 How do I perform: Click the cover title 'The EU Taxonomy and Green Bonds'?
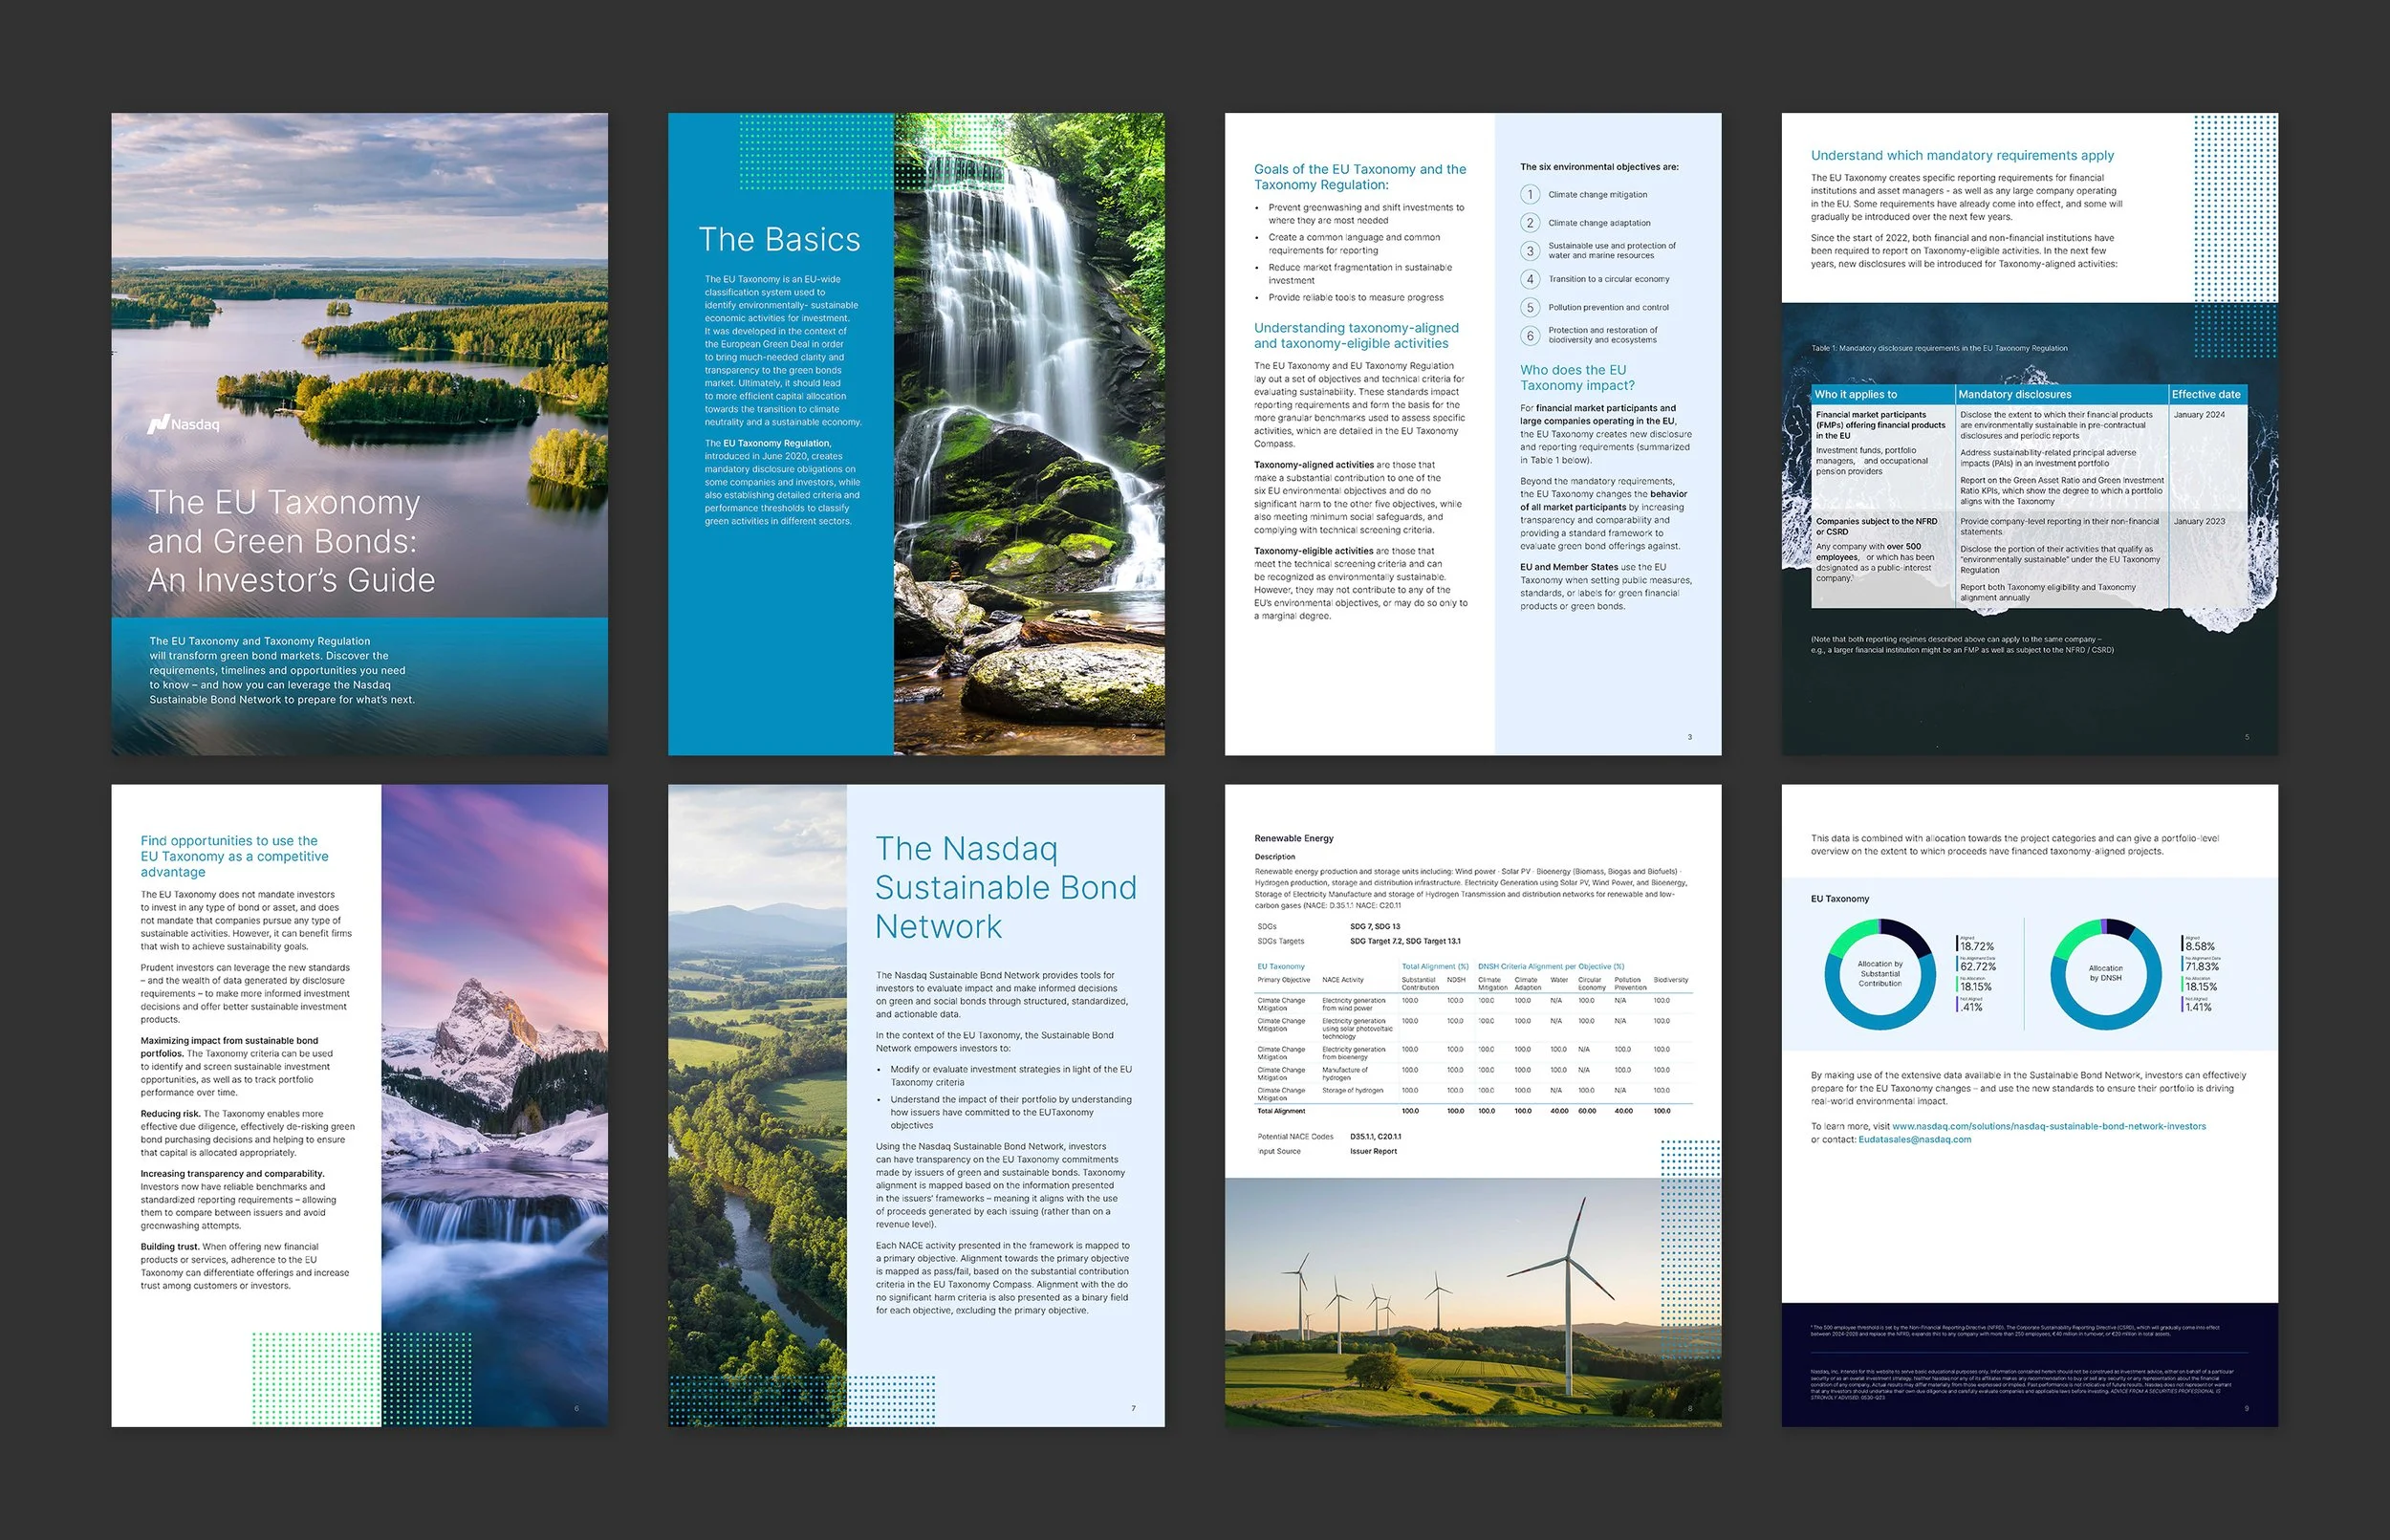coord(291,541)
